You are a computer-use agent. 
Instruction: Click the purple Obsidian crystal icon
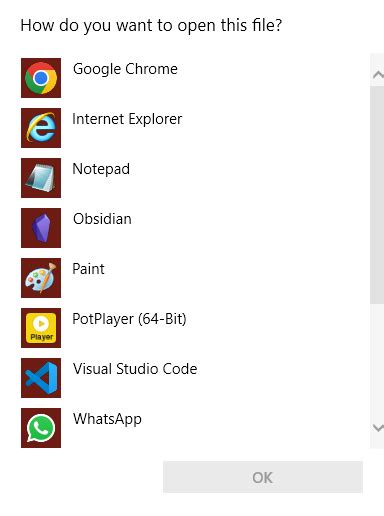[x=41, y=228]
